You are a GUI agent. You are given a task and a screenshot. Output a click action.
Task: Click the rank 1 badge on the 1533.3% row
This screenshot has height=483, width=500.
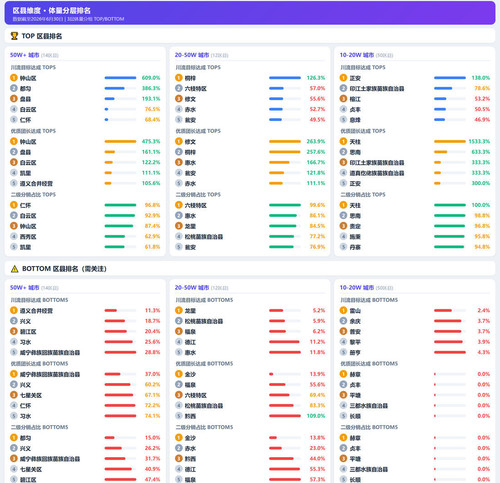click(343, 141)
